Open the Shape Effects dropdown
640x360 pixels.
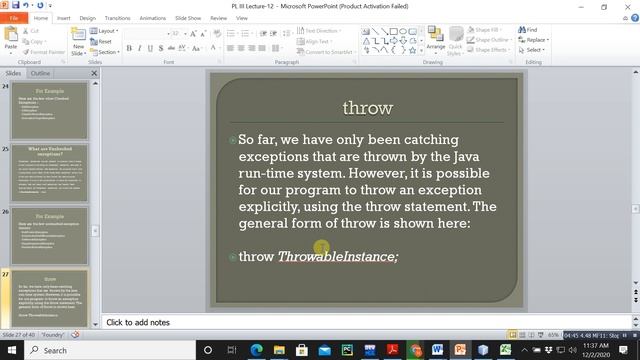pos(488,49)
